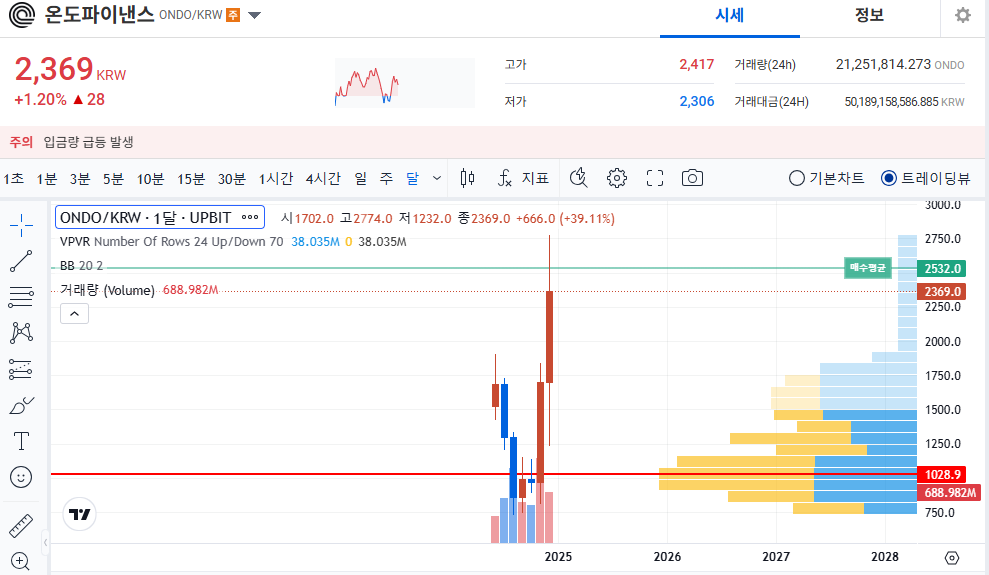The image size is (989, 575).
Task: Click the 거래량 (Volume) indicator label
Action: pyautogui.click(x=107, y=290)
